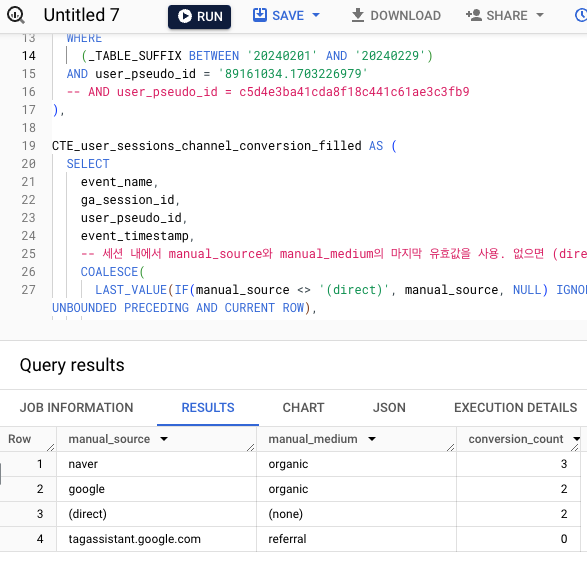The height and width of the screenshot is (561, 587).
Task: Click the share person-add icon
Action: [x=474, y=15]
